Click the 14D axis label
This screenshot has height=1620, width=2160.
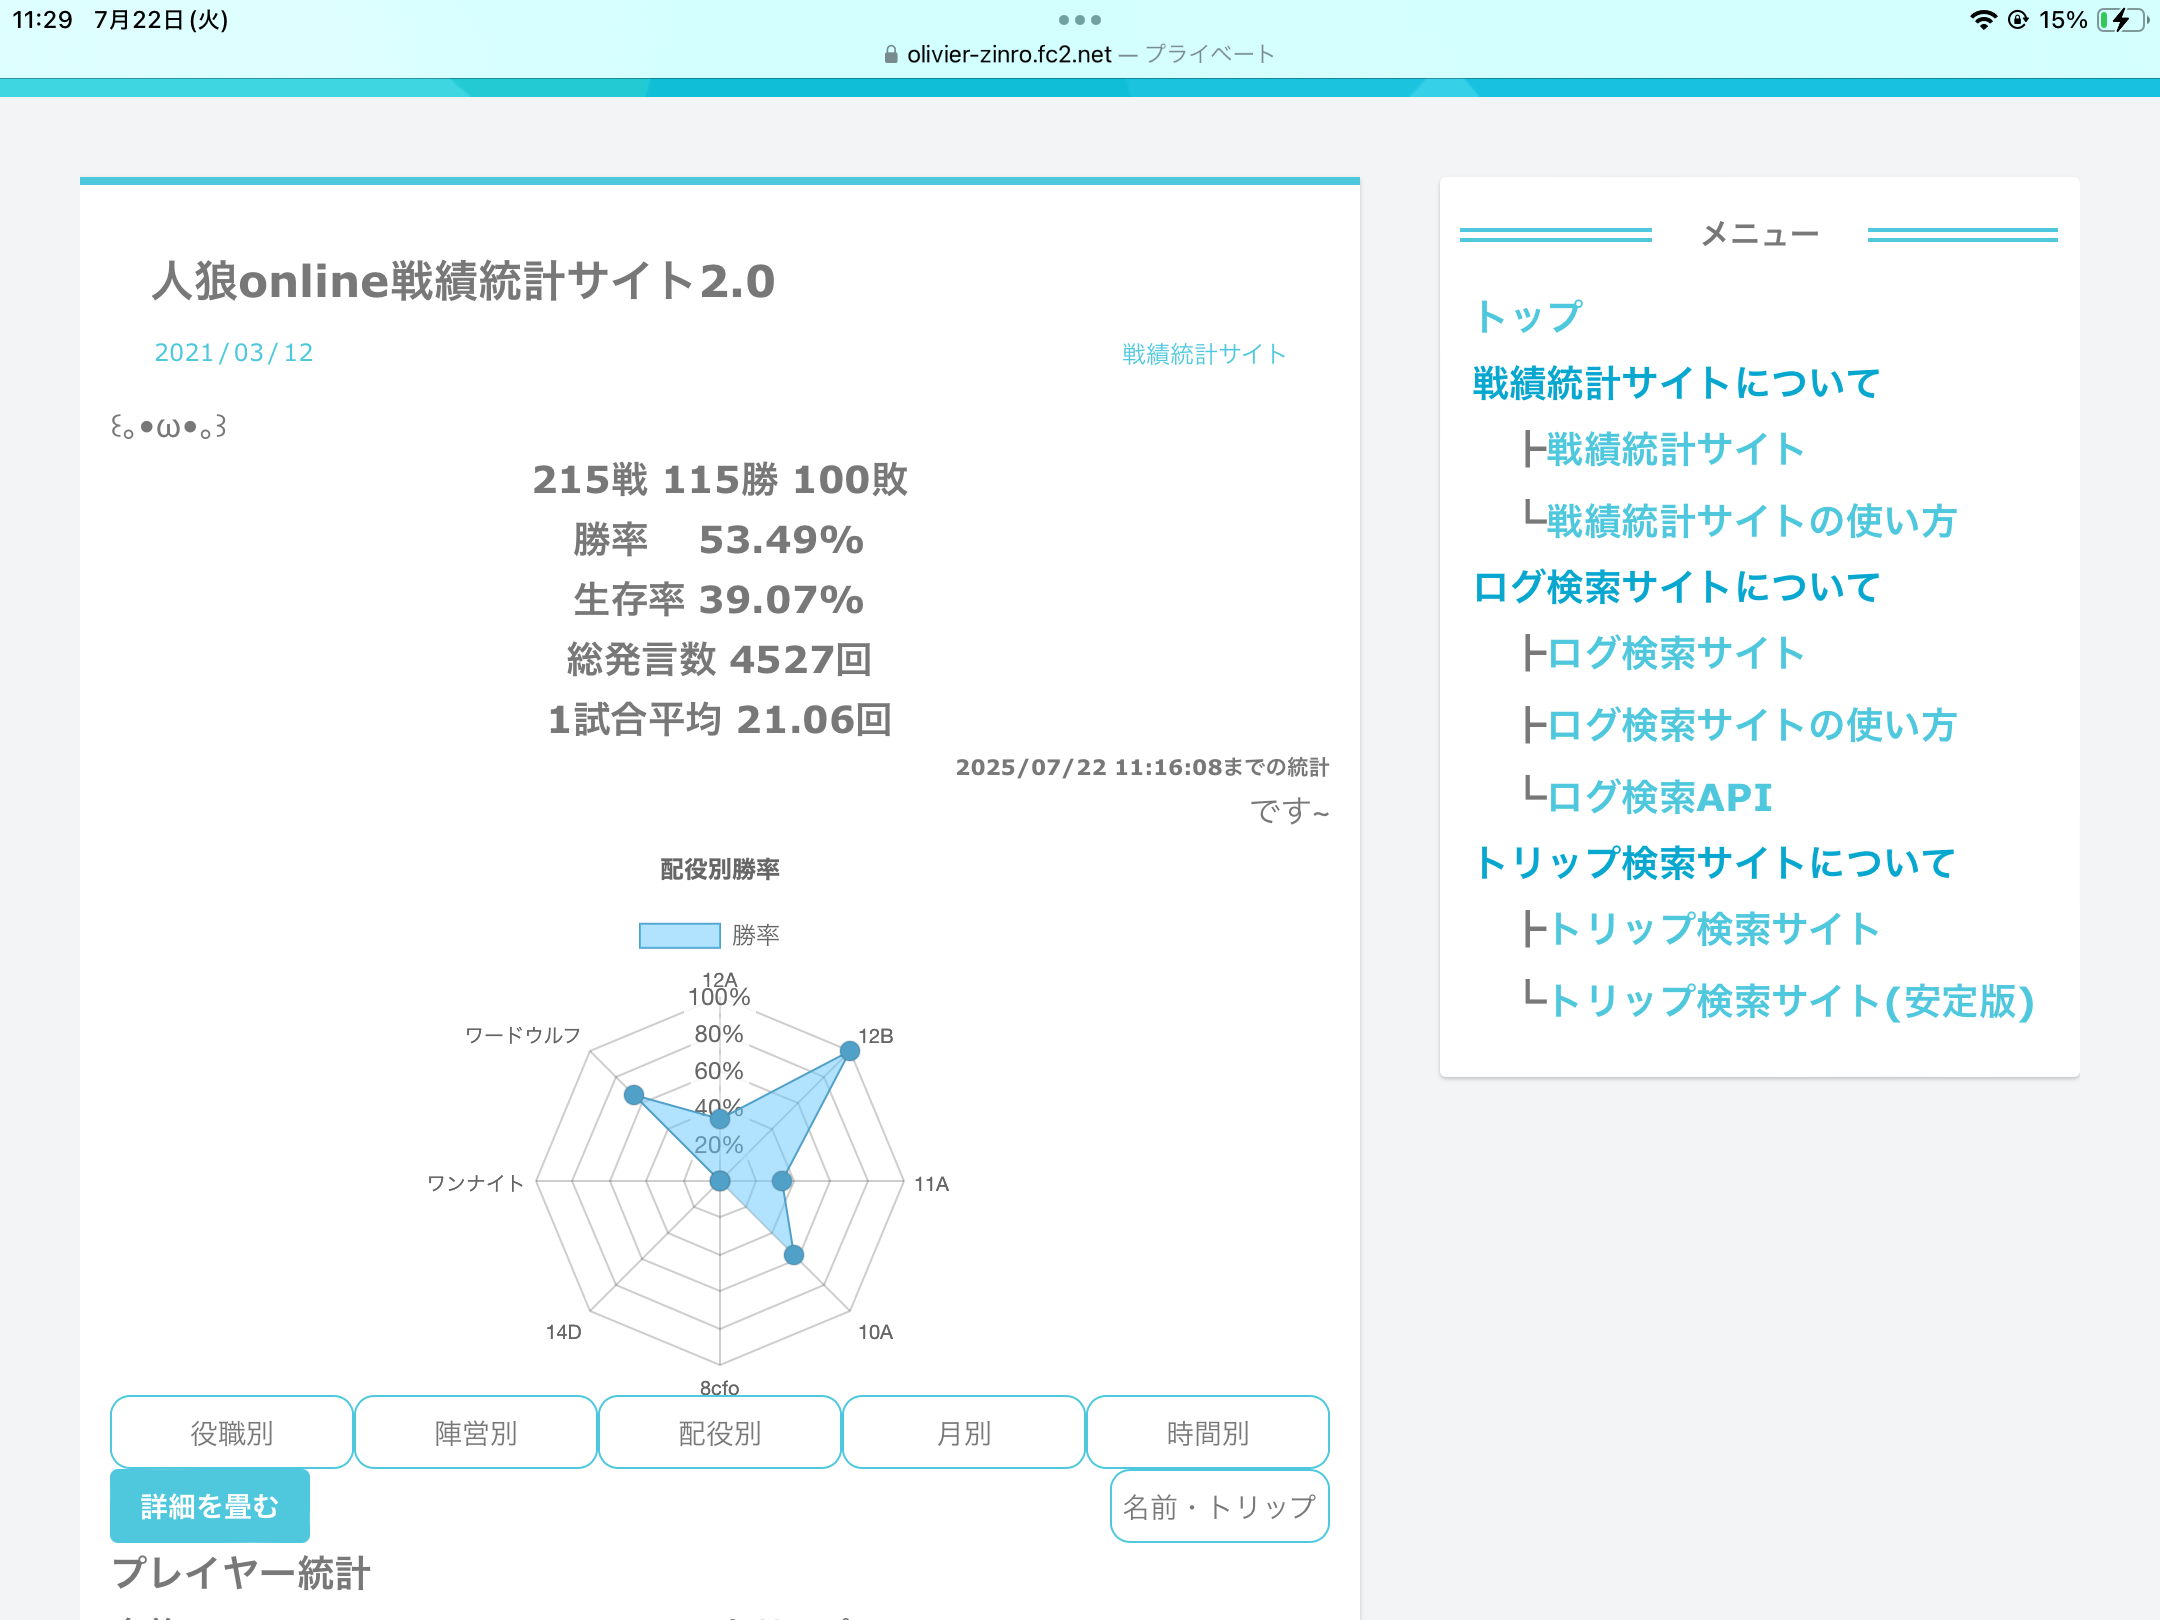(564, 1332)
